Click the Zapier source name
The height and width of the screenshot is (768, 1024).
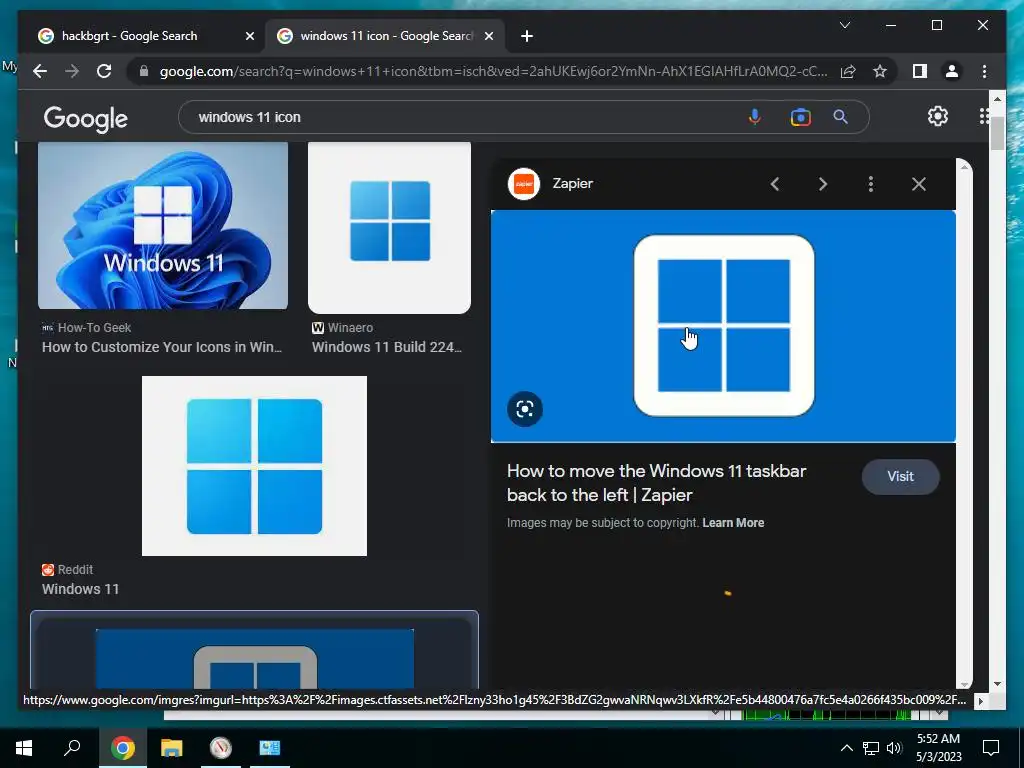(x=573, y=184)
